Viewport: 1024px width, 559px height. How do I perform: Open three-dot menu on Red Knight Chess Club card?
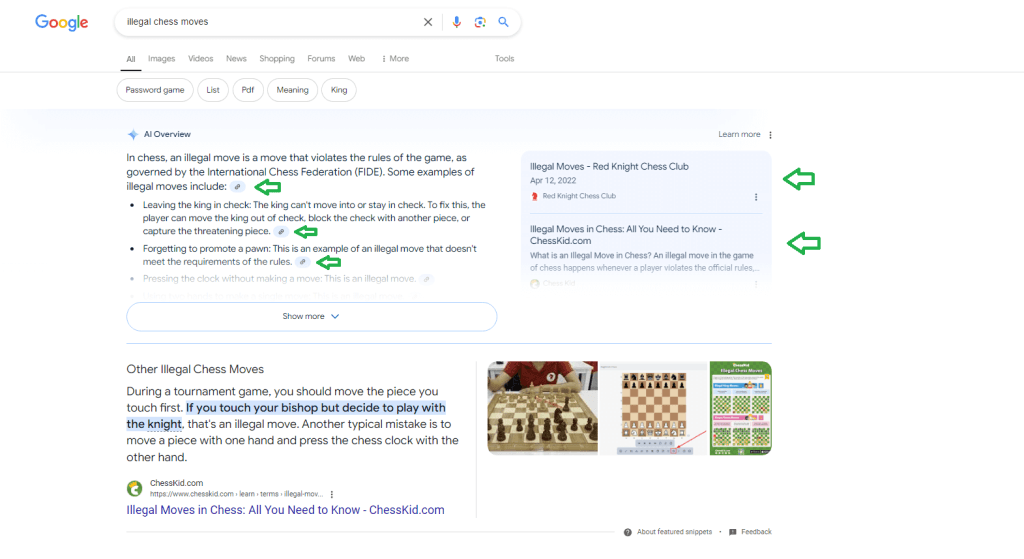click(756, 197)
